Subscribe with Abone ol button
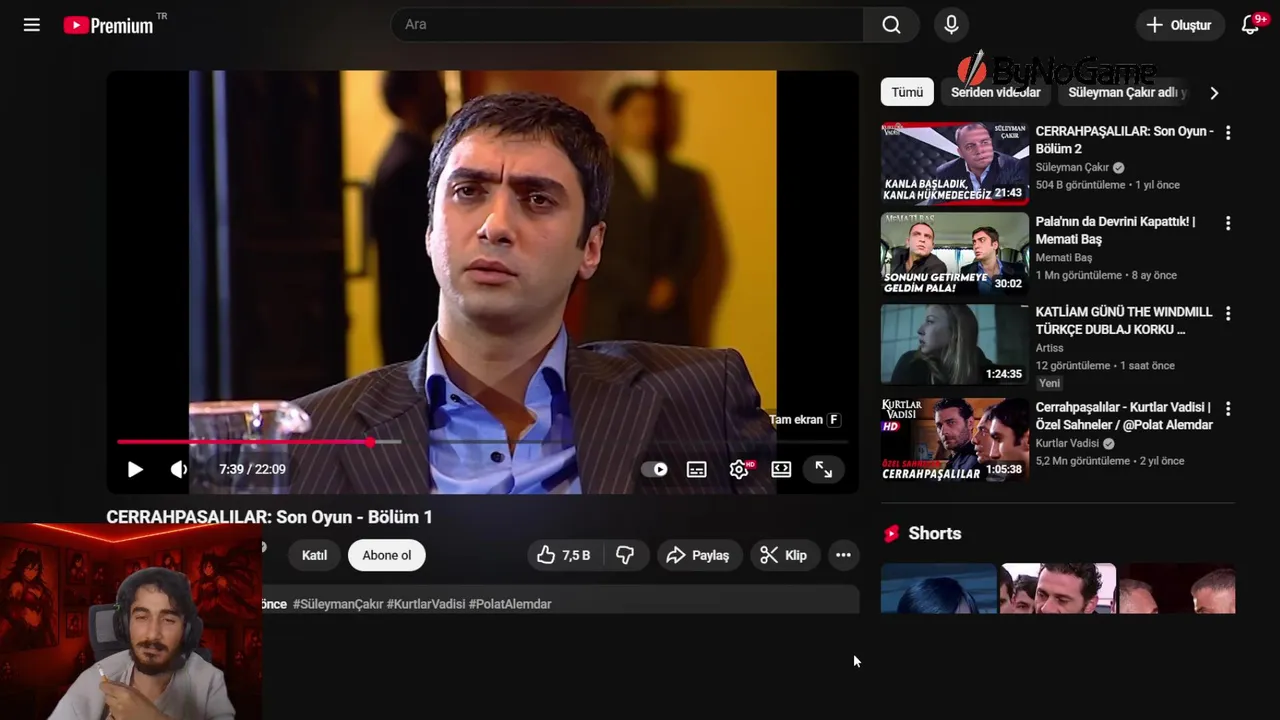Image resolution: width=1280 pixels, height=720 pixels. [x=387, y=555]
